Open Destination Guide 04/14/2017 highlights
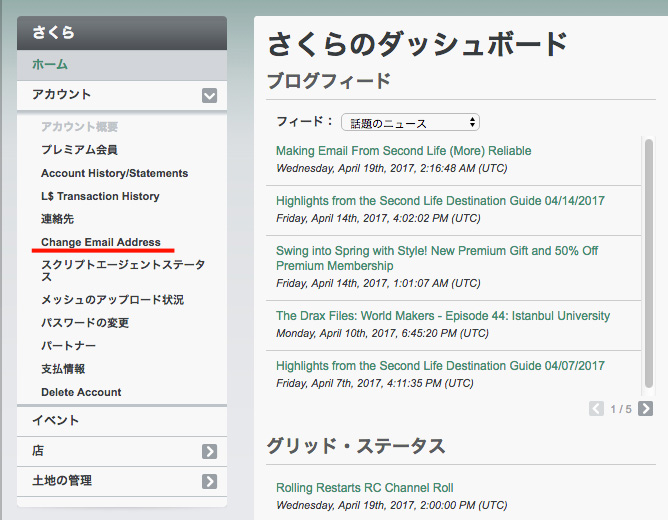This screenshot has height=520, width=668. [x=440, y=201]
